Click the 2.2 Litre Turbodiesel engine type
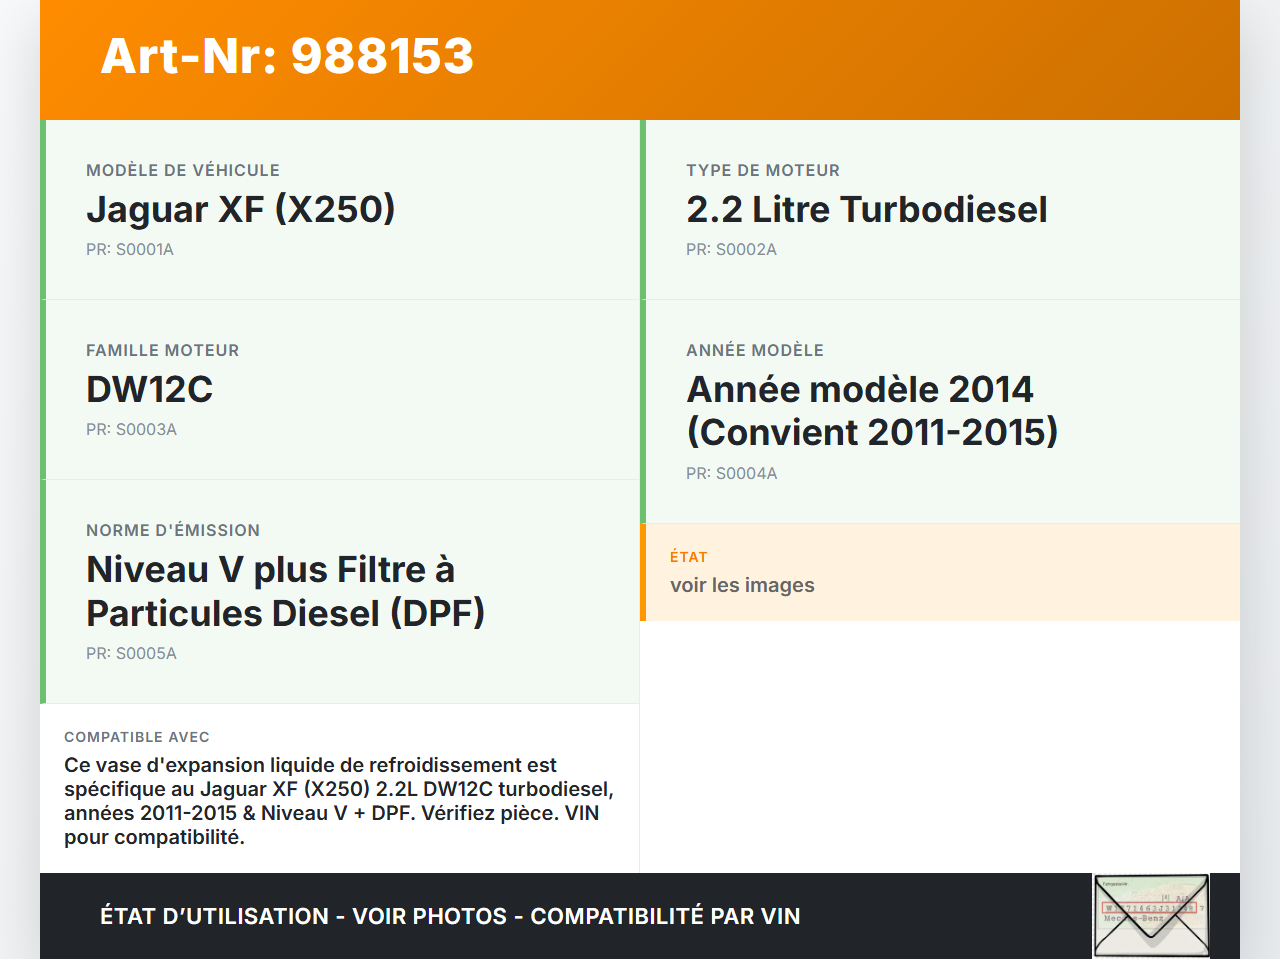1280x959 pixels. coord(866,209)
